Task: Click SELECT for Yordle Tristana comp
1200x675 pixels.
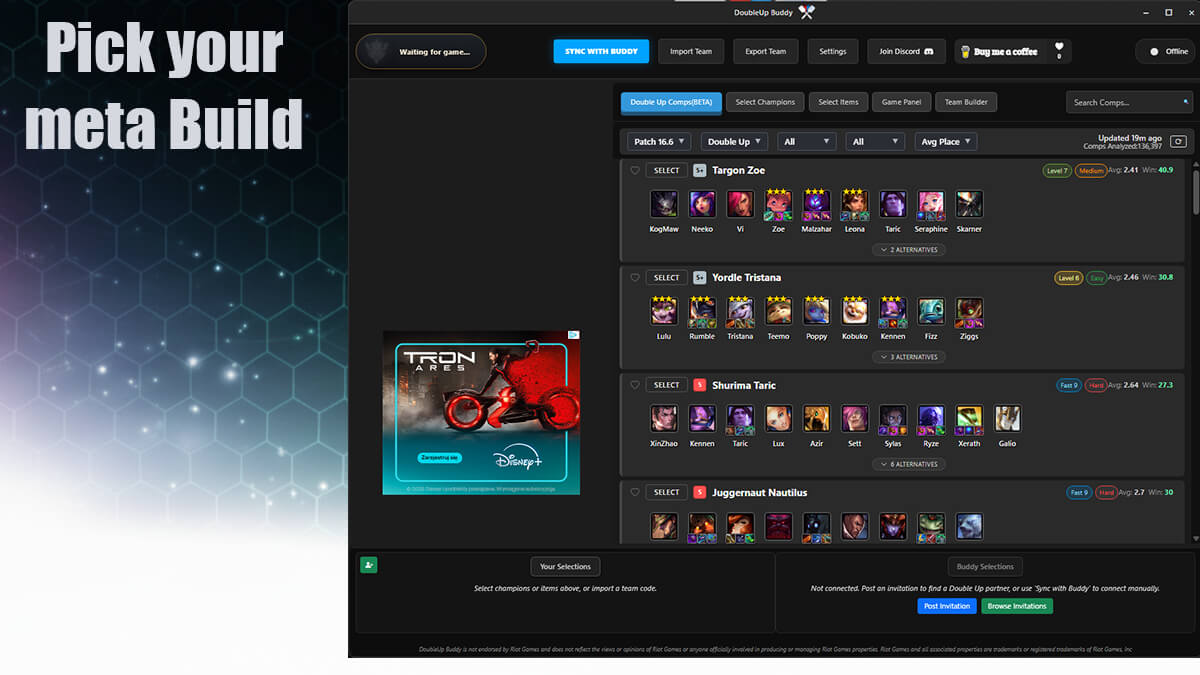Action: (x=667, y=278)
